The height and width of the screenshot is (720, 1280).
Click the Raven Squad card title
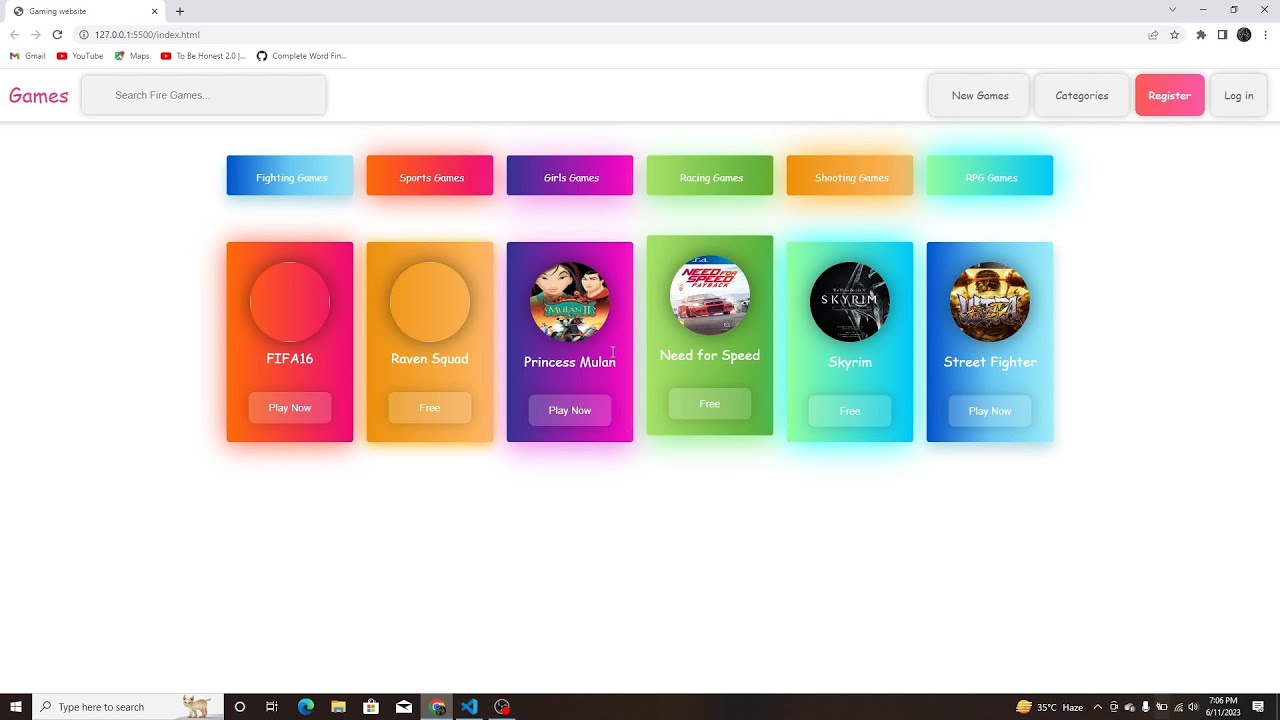[430, 359]
